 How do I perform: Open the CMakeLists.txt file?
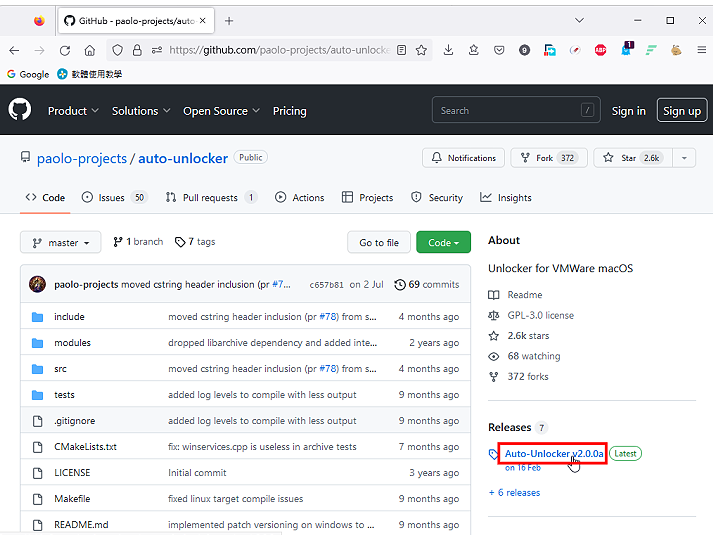(85, 446)
